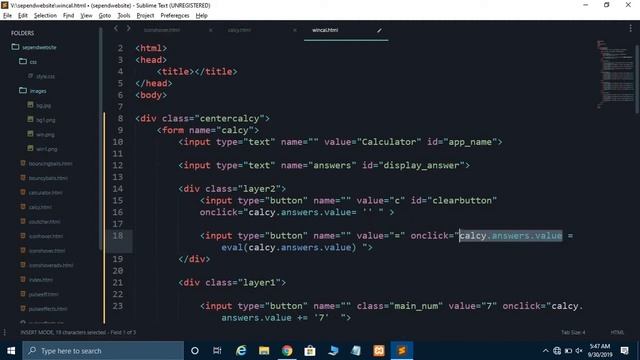Image resolution: width=640 pixels, height=360 pixels.
Task: Open the orange XAMPP icon on taskbar
Action: [379, 351]
